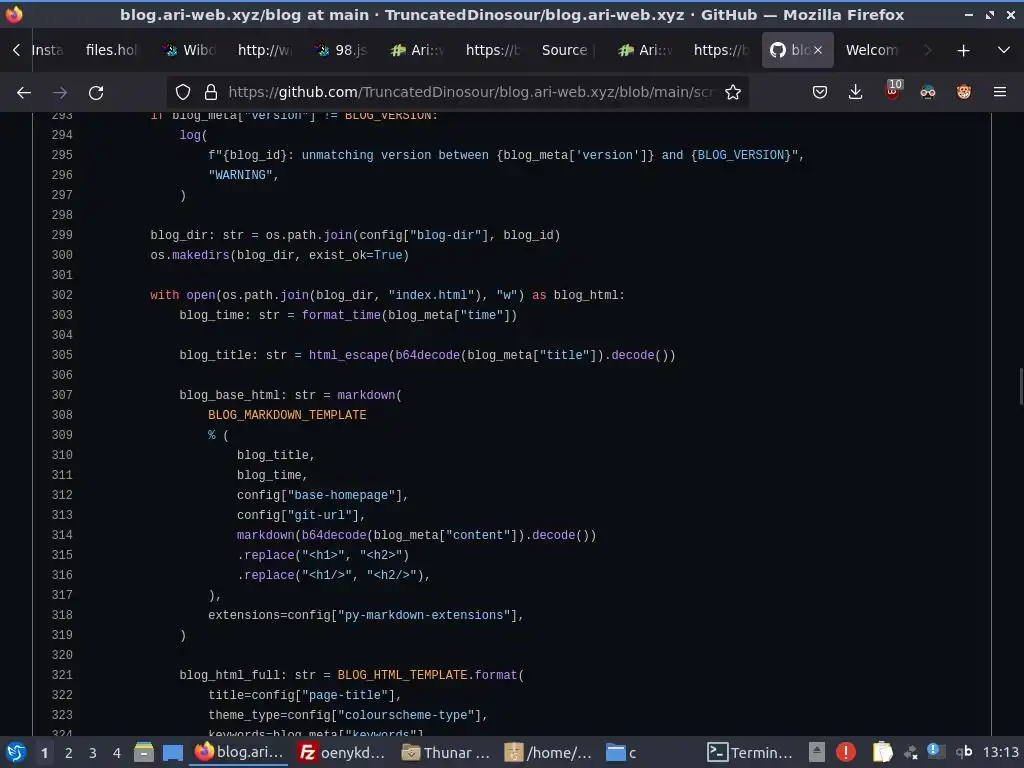Go back with browser back arrow
1024x768 pixels.
pyautogui.click(x=24, y=93)
